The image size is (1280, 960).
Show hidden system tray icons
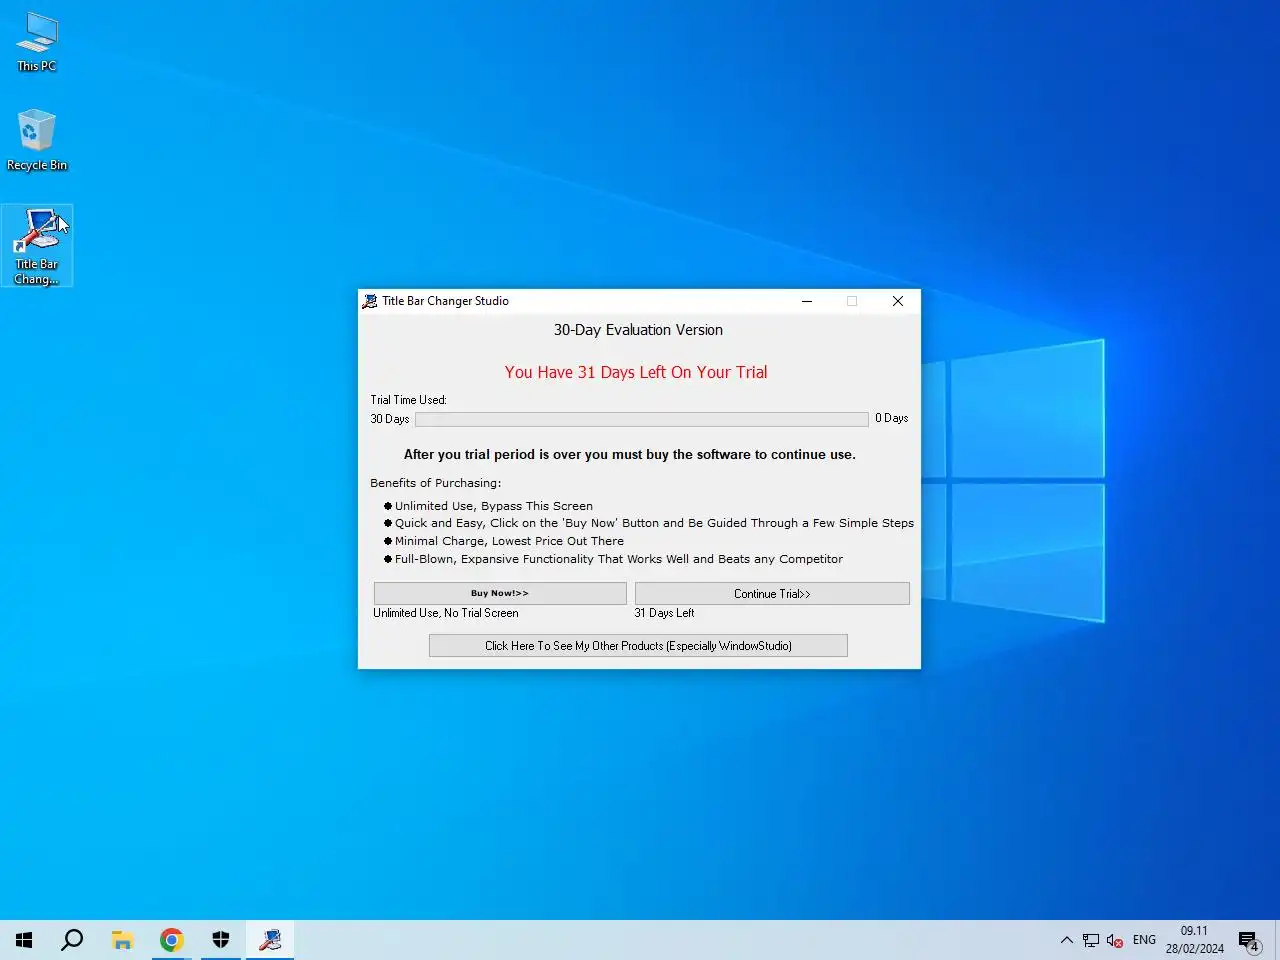pyautogui.click(x=1066, y=940)
